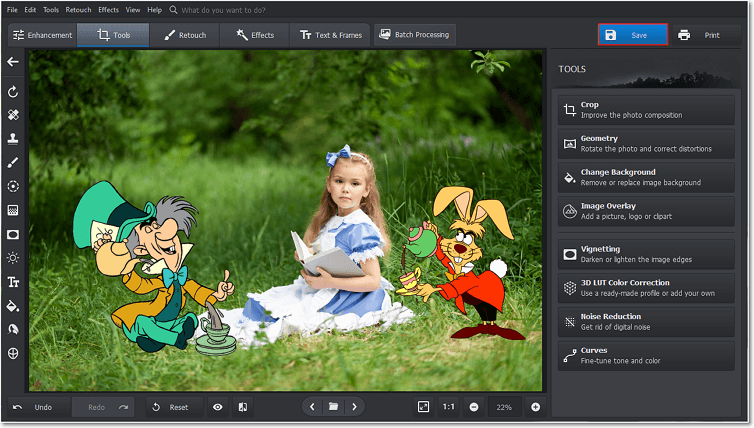
Task: Open the Vignetting tool
Action: (x=646, y=254)
